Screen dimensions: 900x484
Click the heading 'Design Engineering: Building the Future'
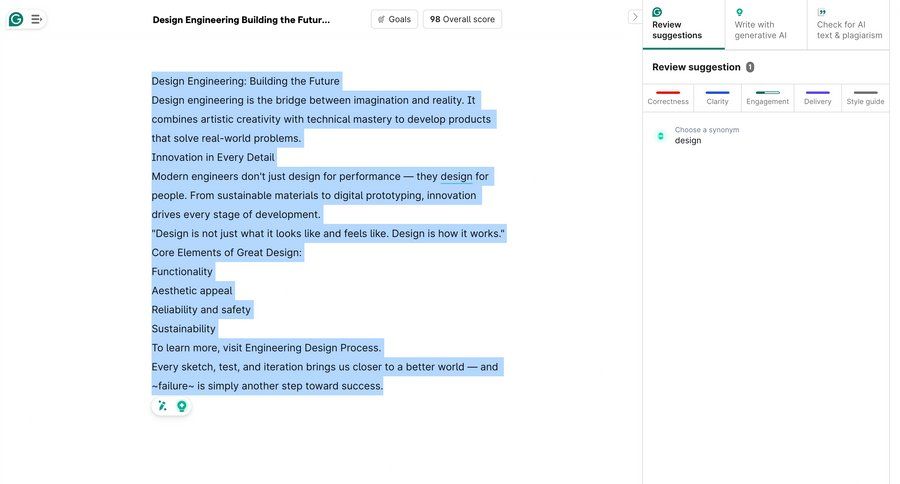coord(246,81)
